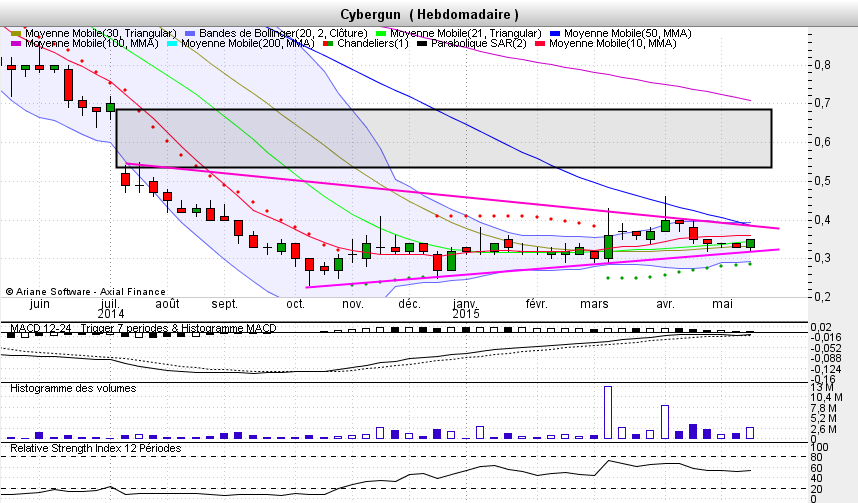Click the avr. month label
The width and height of the screenshot is (858, 503).
(665, 304)
